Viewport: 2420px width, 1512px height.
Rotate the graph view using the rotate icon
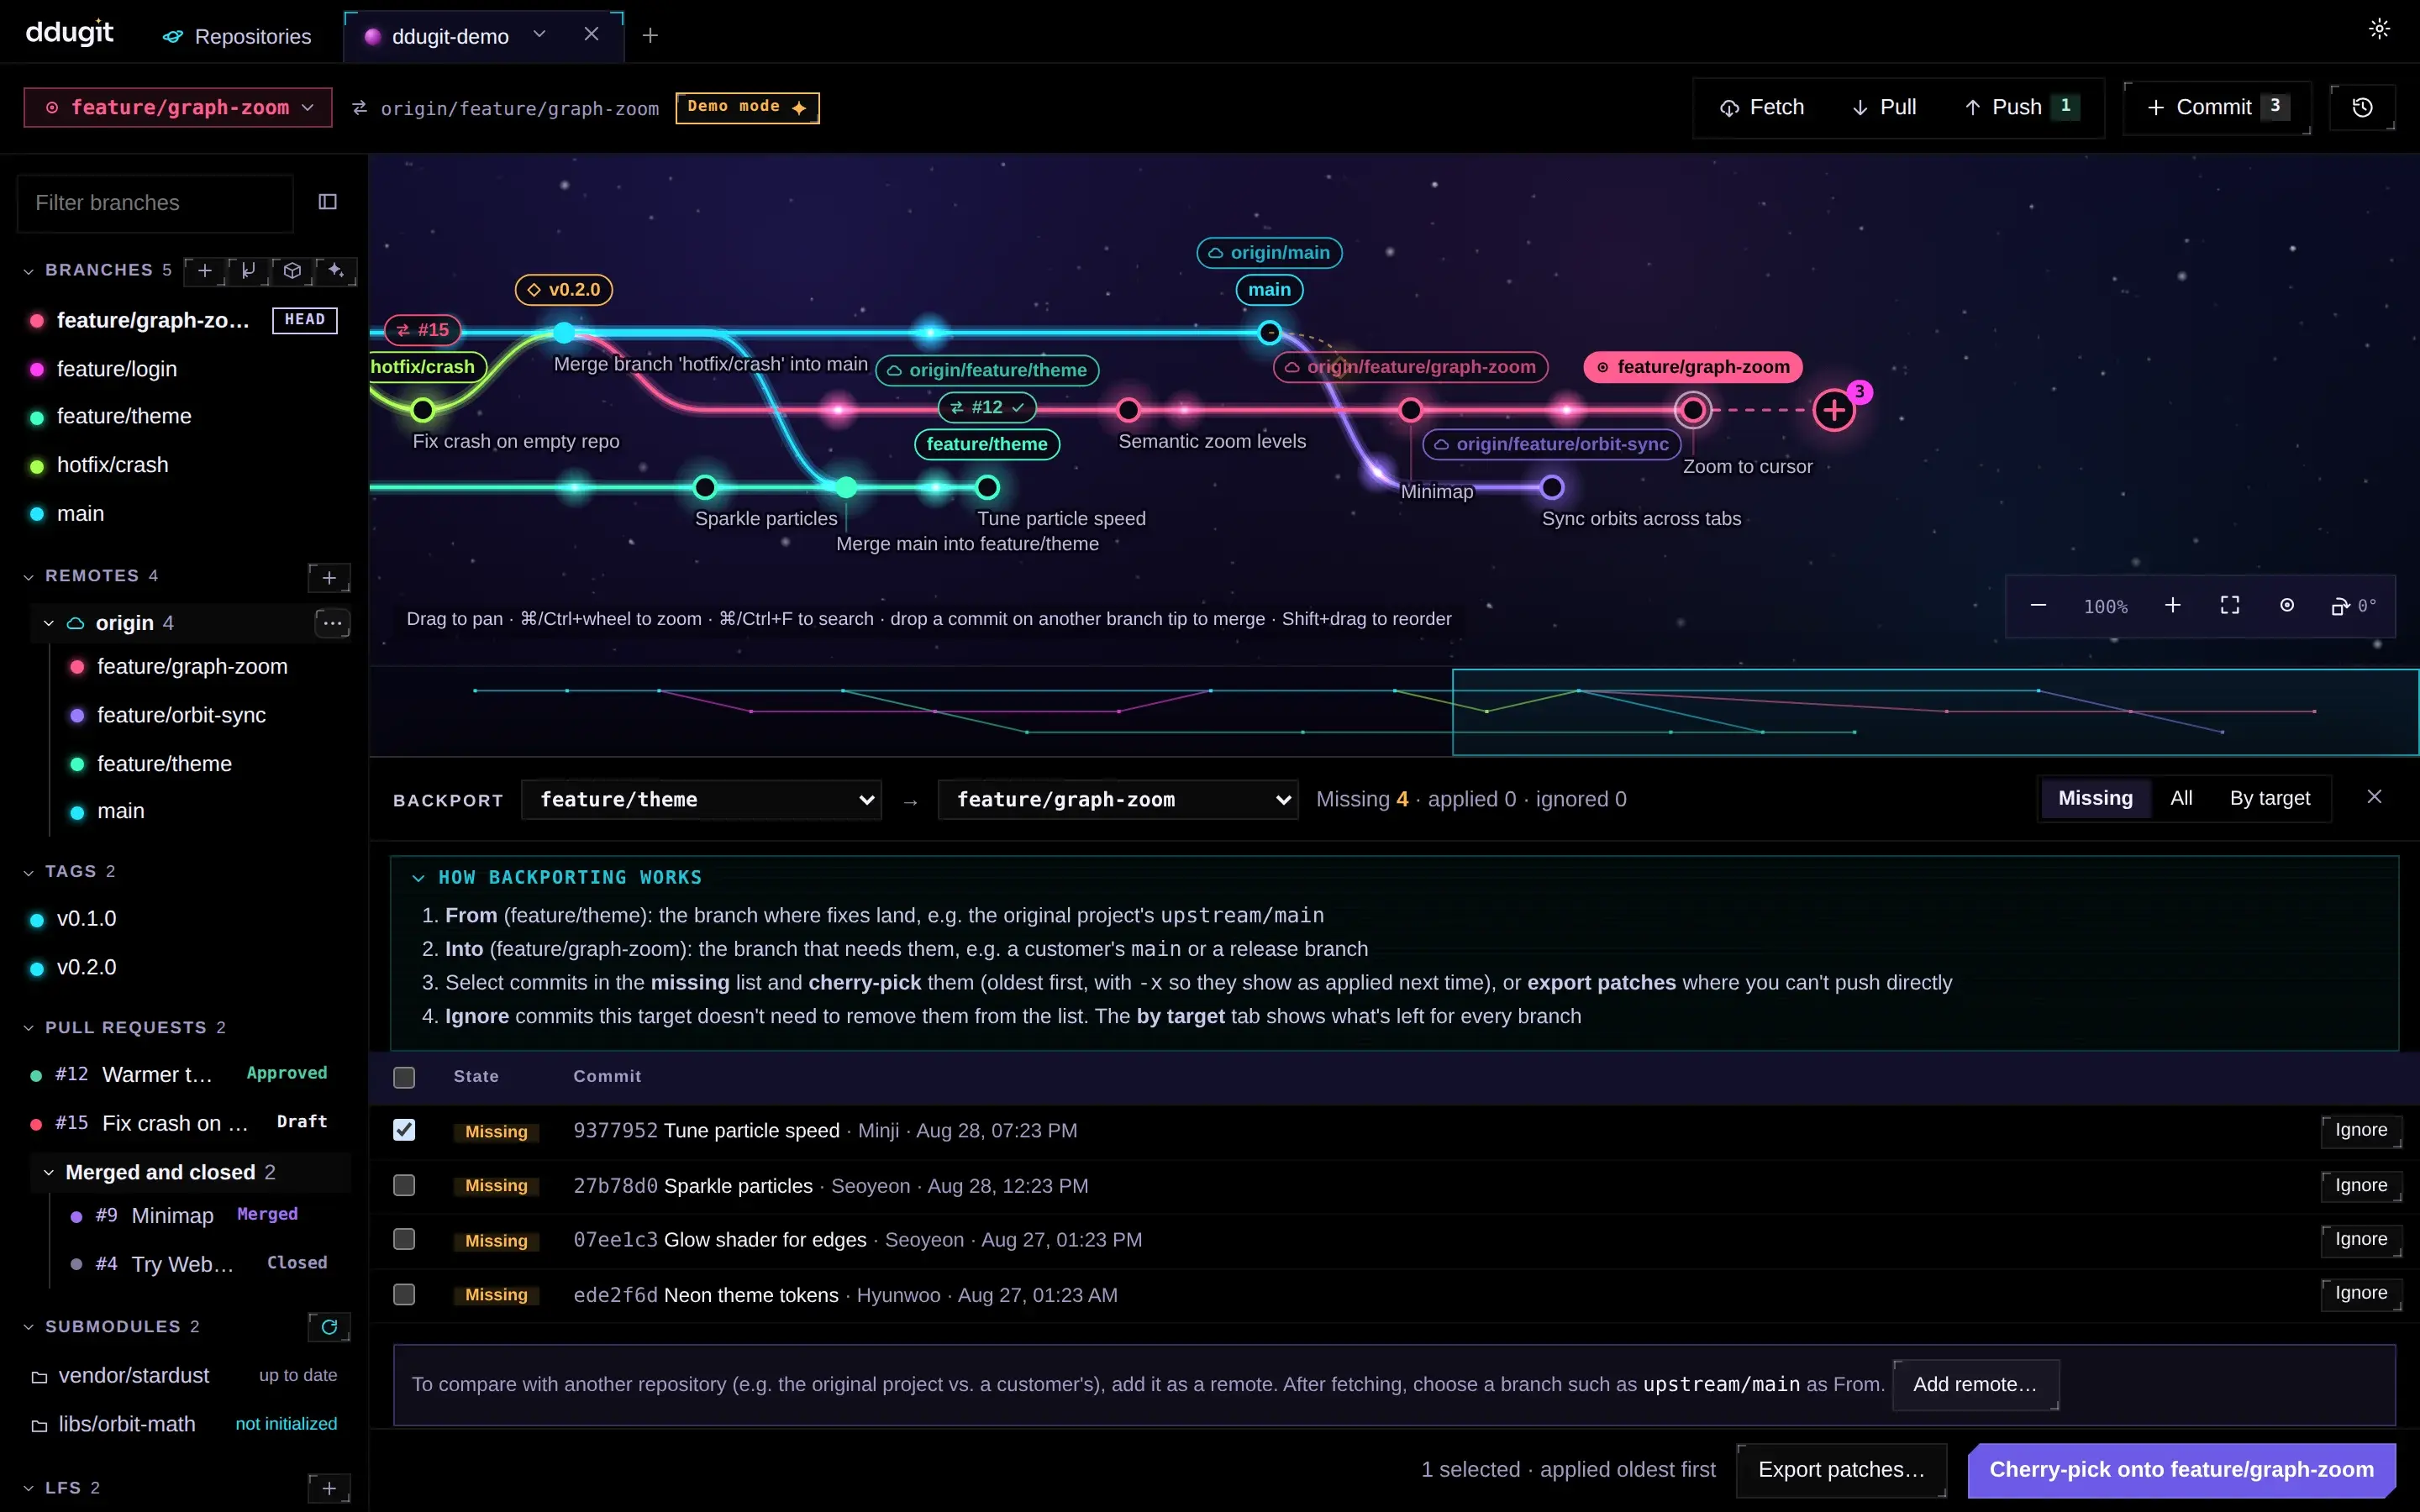point(2353,606)
